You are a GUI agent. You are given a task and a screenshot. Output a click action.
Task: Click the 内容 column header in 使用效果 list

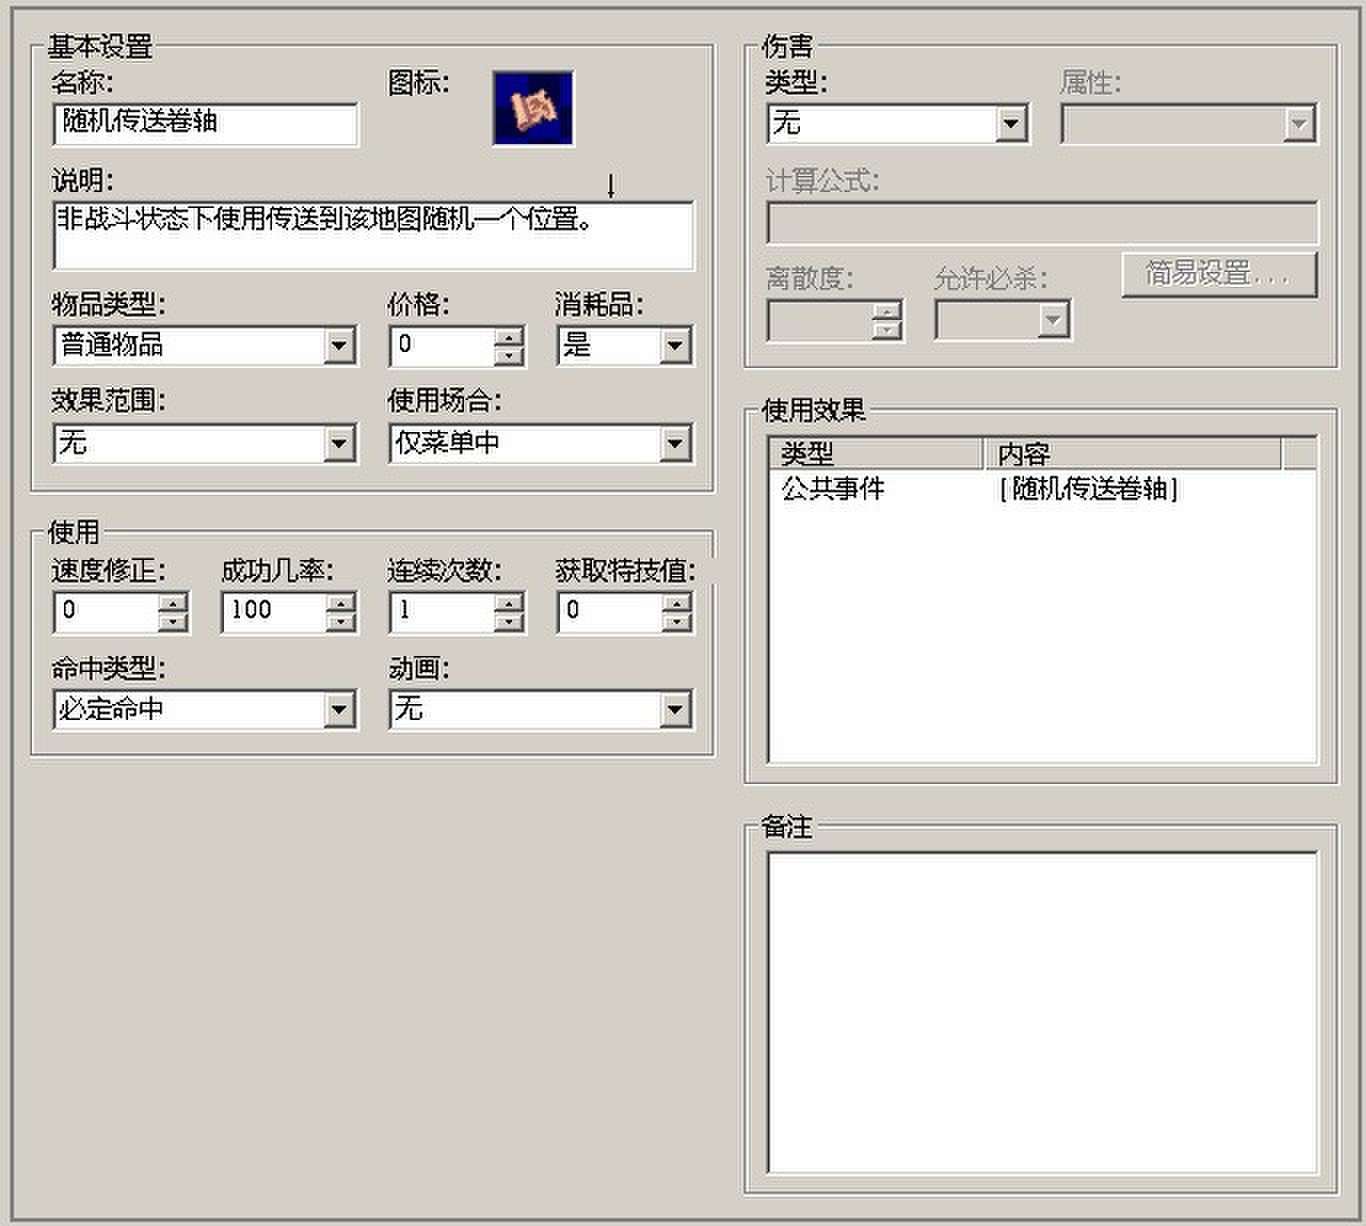click(x=1133, y=454)
